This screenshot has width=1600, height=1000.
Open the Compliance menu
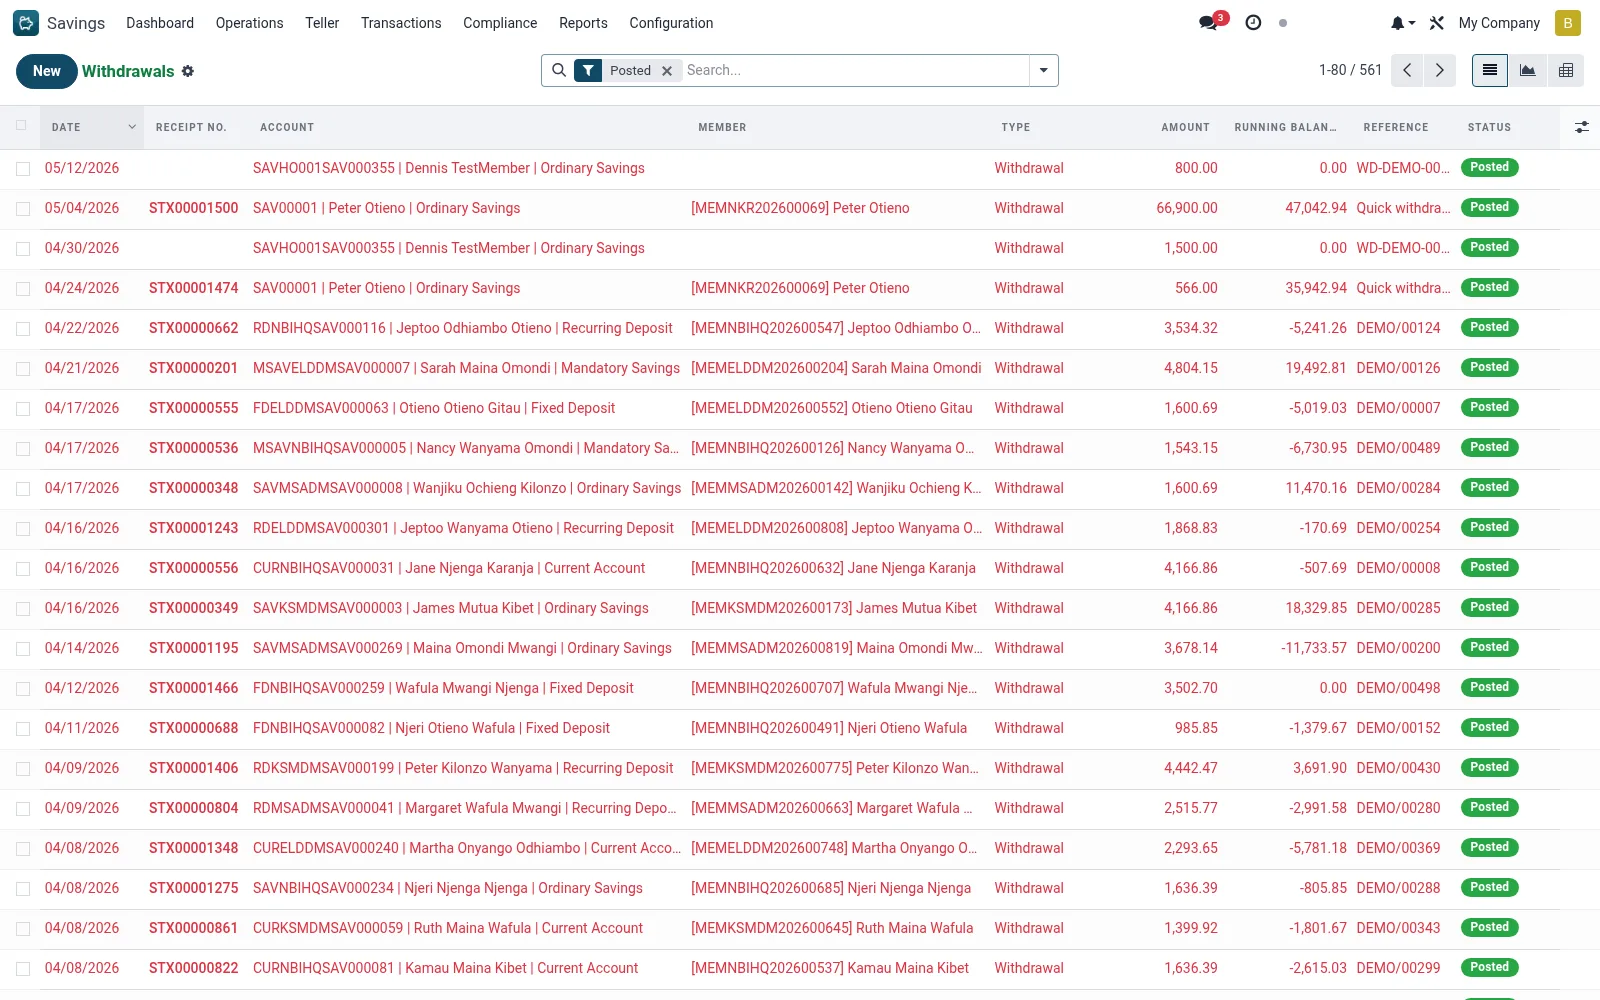[x=500, y=23]
